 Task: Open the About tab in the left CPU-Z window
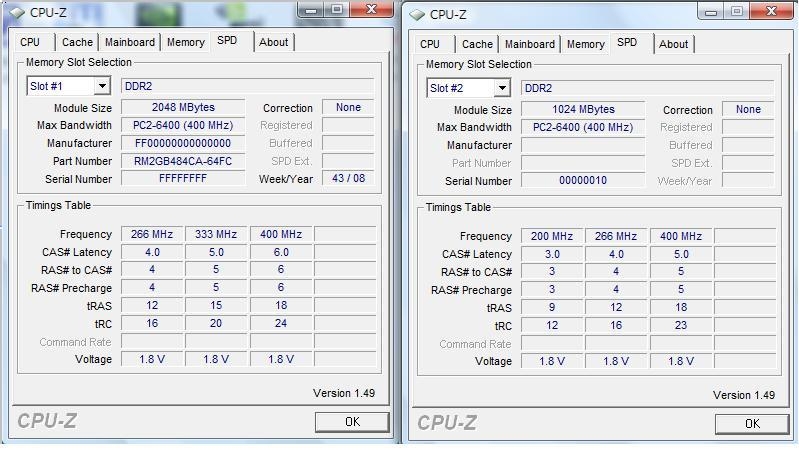(x=274, y=42)
